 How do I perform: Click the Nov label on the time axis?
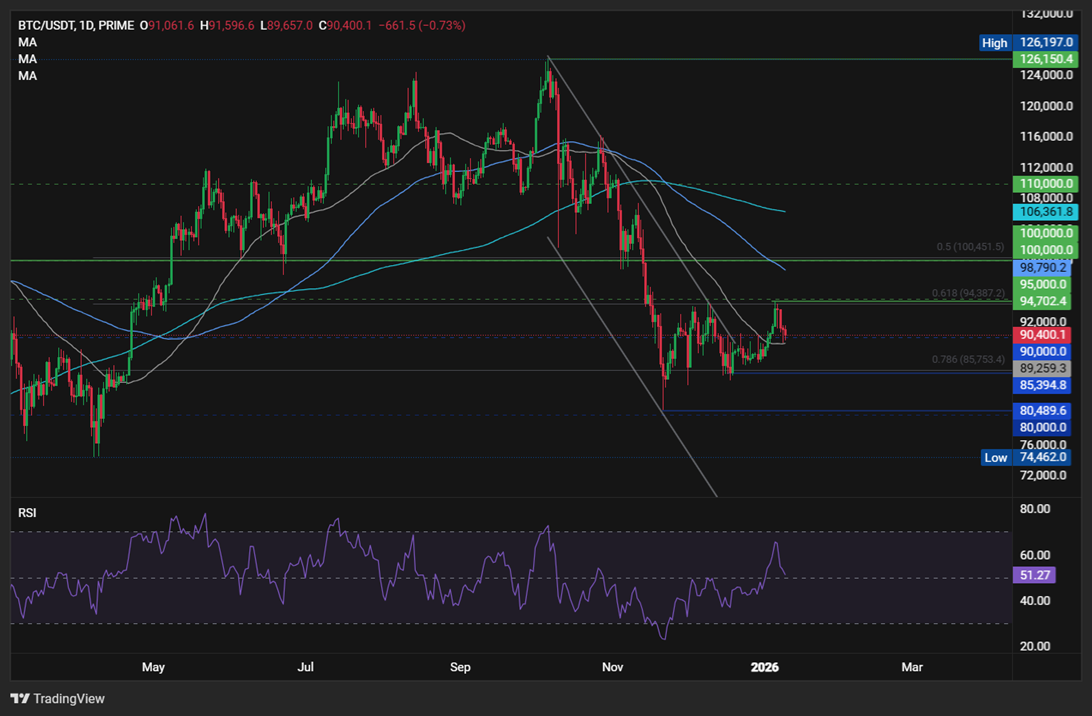click(613, 667)
